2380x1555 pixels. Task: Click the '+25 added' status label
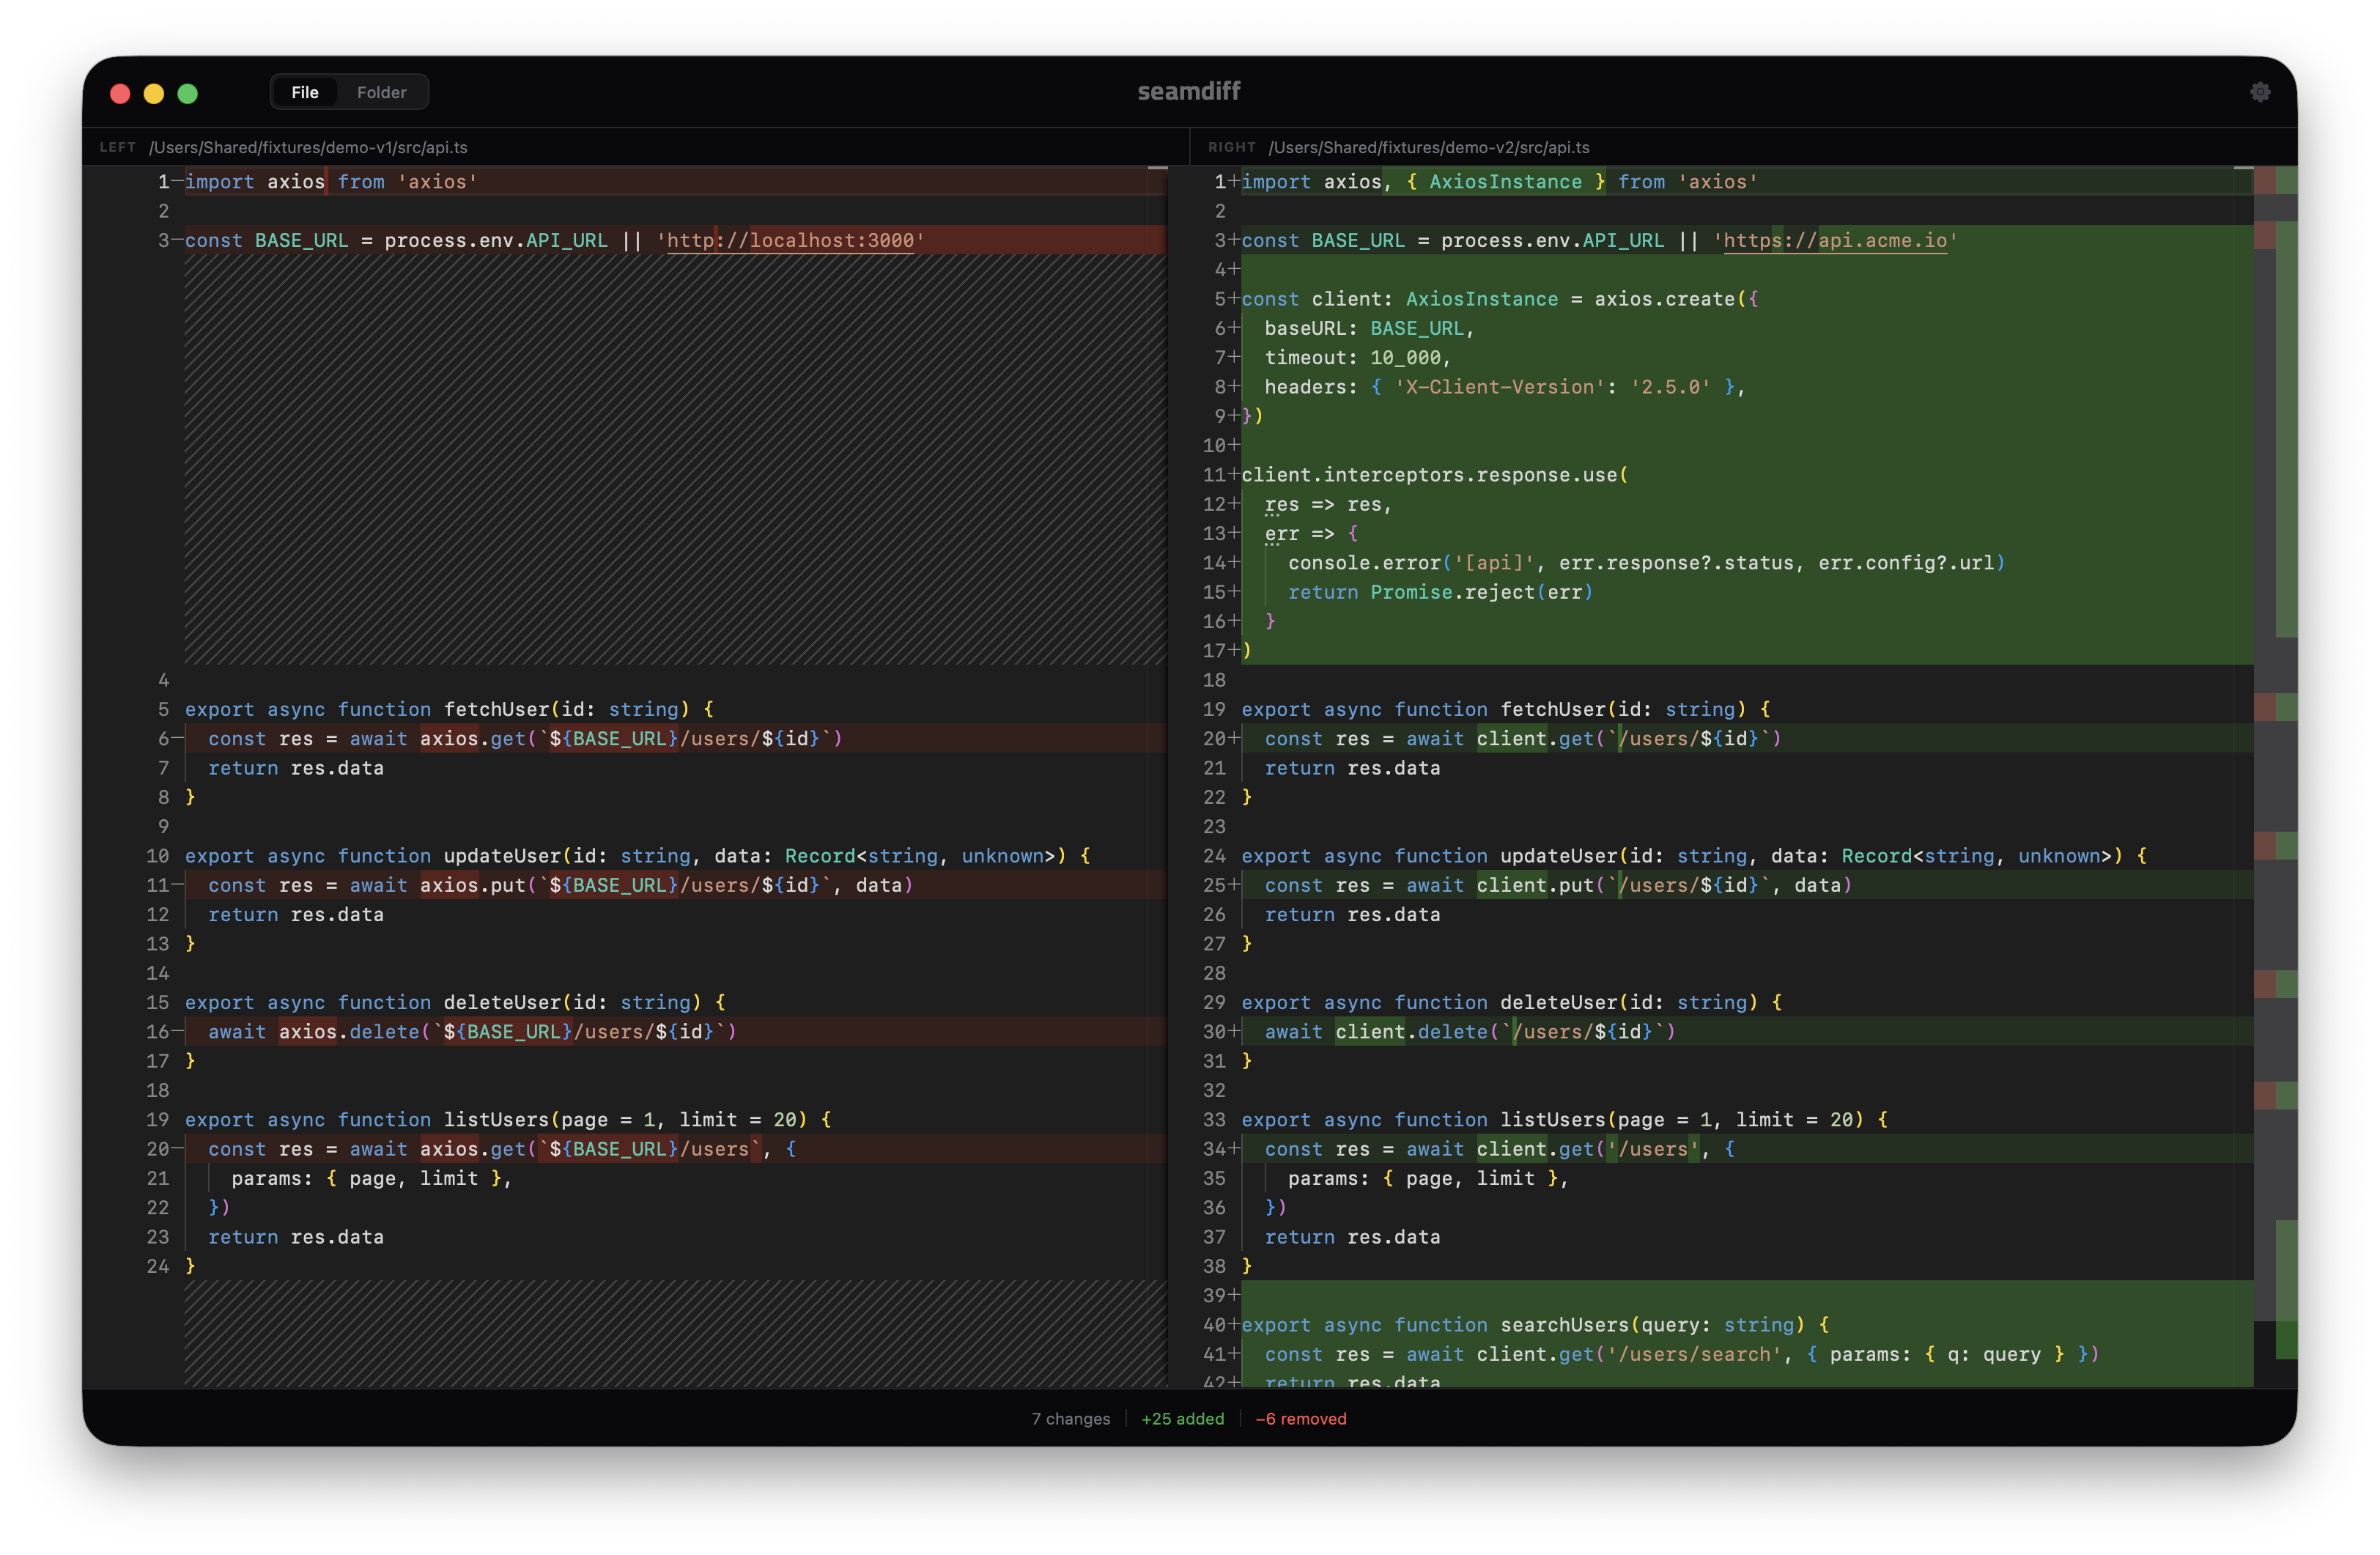tap(1182, 1418)
